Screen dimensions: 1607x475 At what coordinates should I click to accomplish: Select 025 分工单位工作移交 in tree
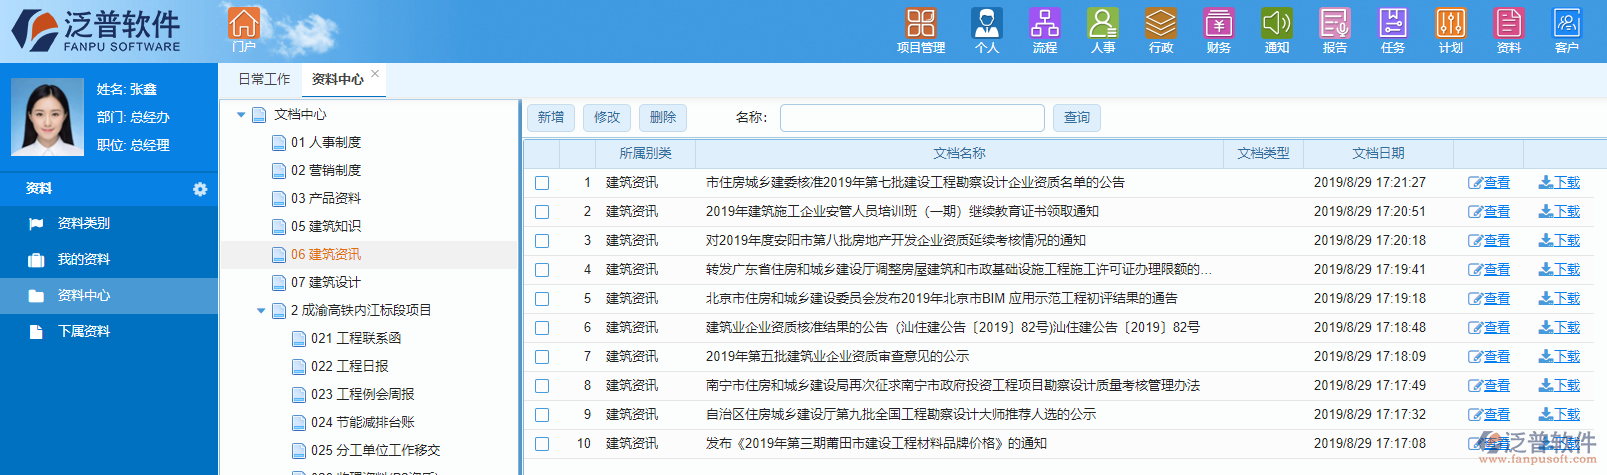coord(375,451)
